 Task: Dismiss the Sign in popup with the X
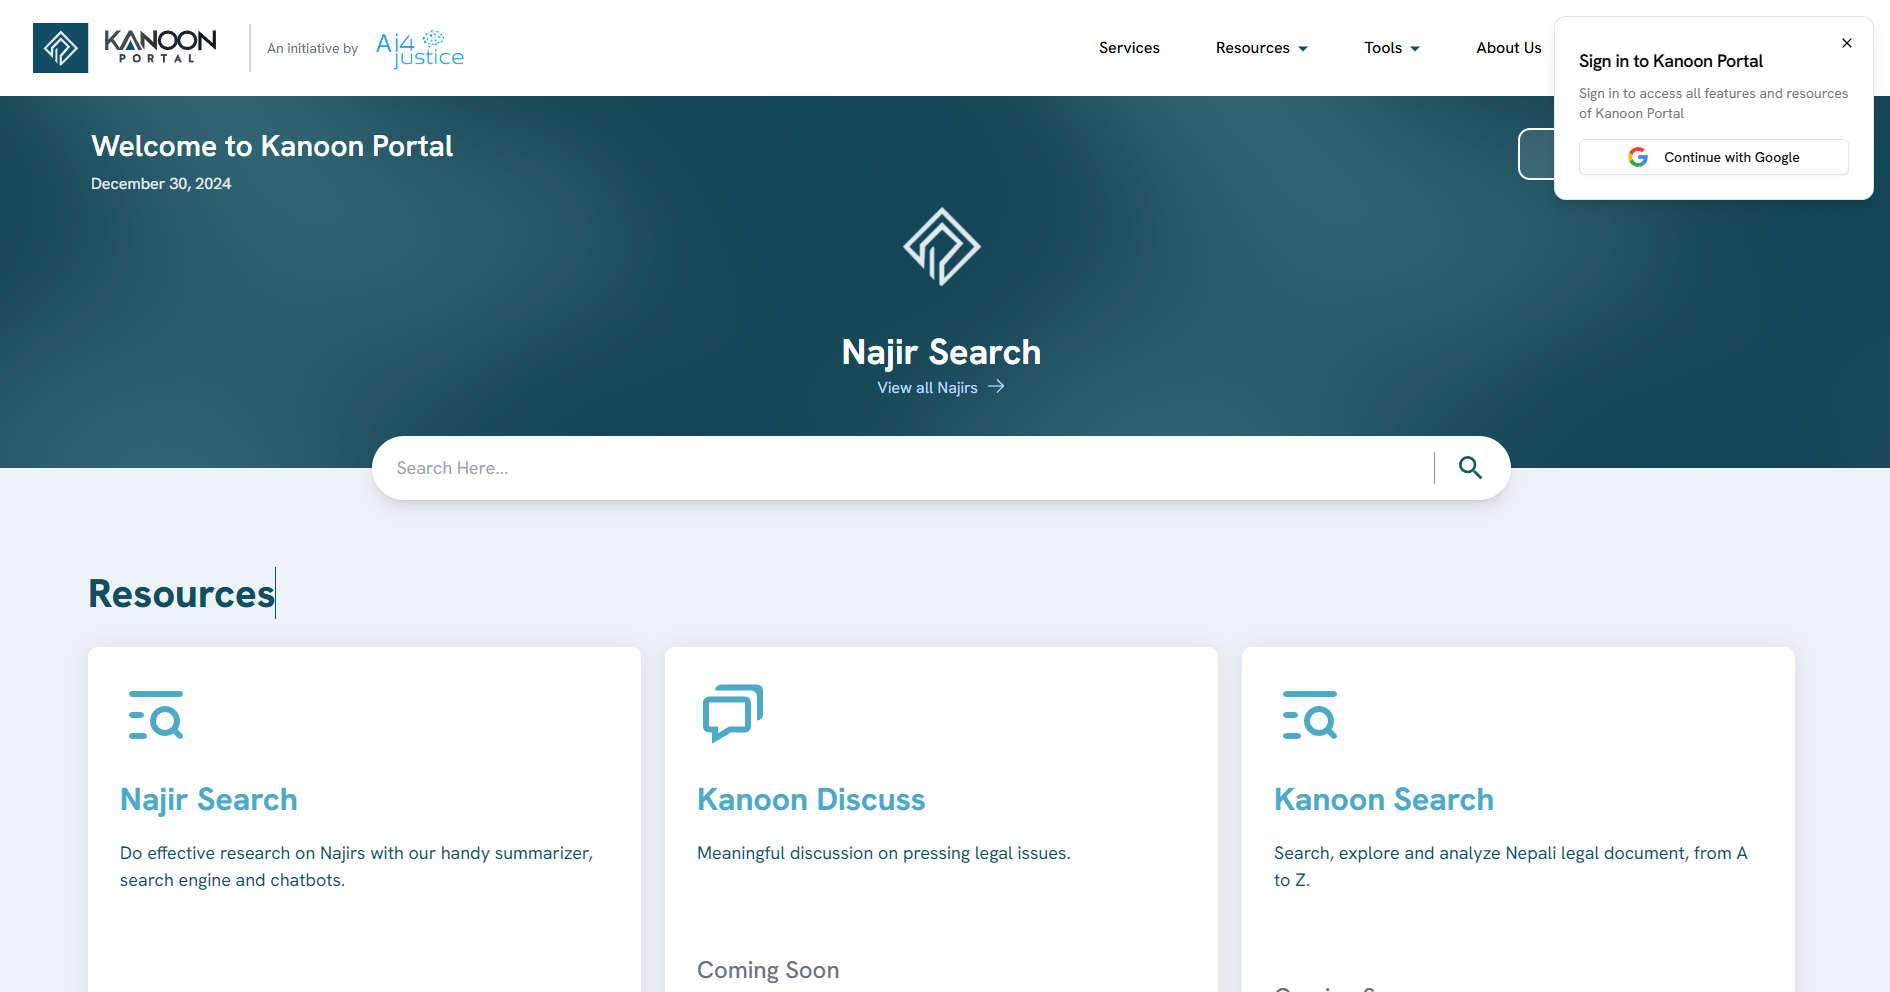tap(1847, 43)
